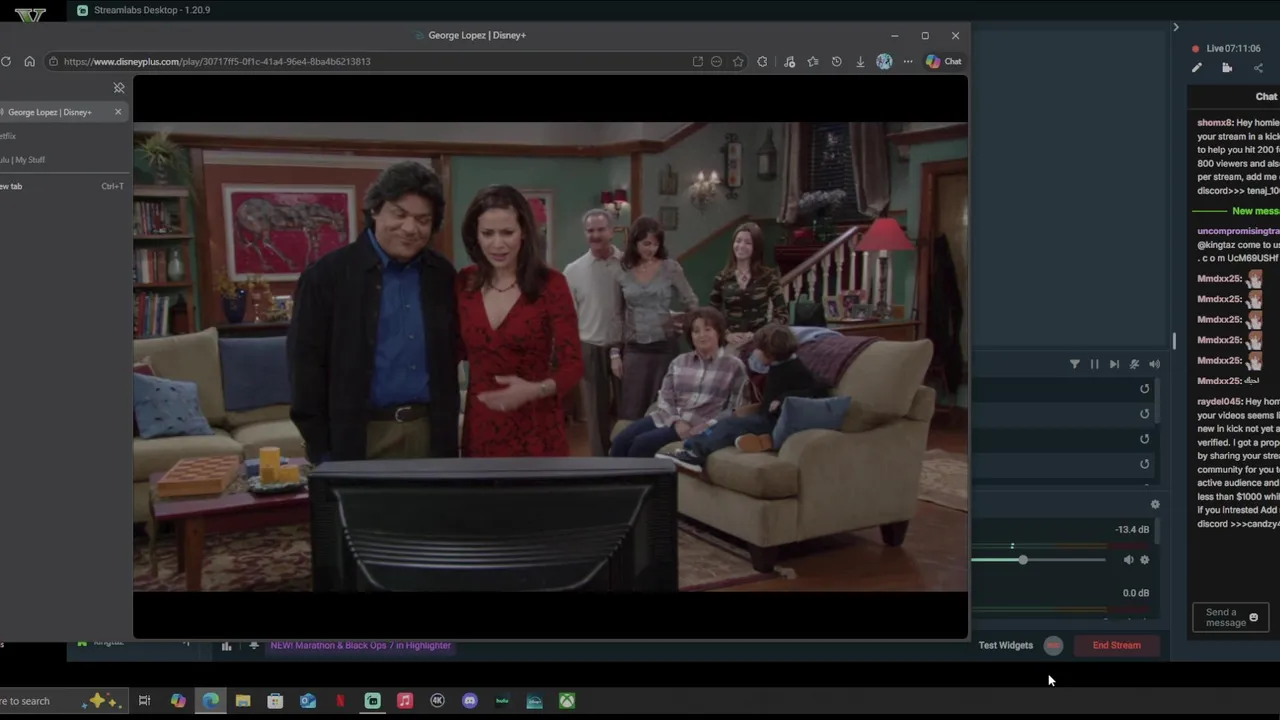Screen dimensions: 1280x720
Task: Click End Stream button
Action: tap(1117, 646)
